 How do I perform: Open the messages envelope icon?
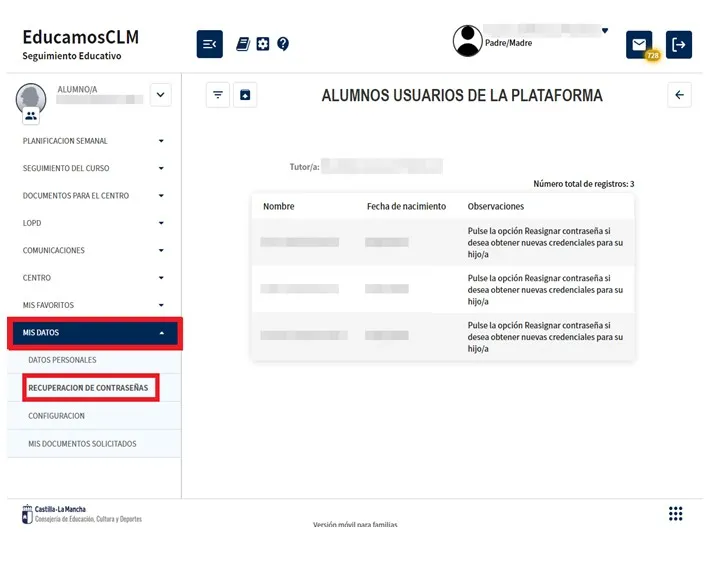639,44
